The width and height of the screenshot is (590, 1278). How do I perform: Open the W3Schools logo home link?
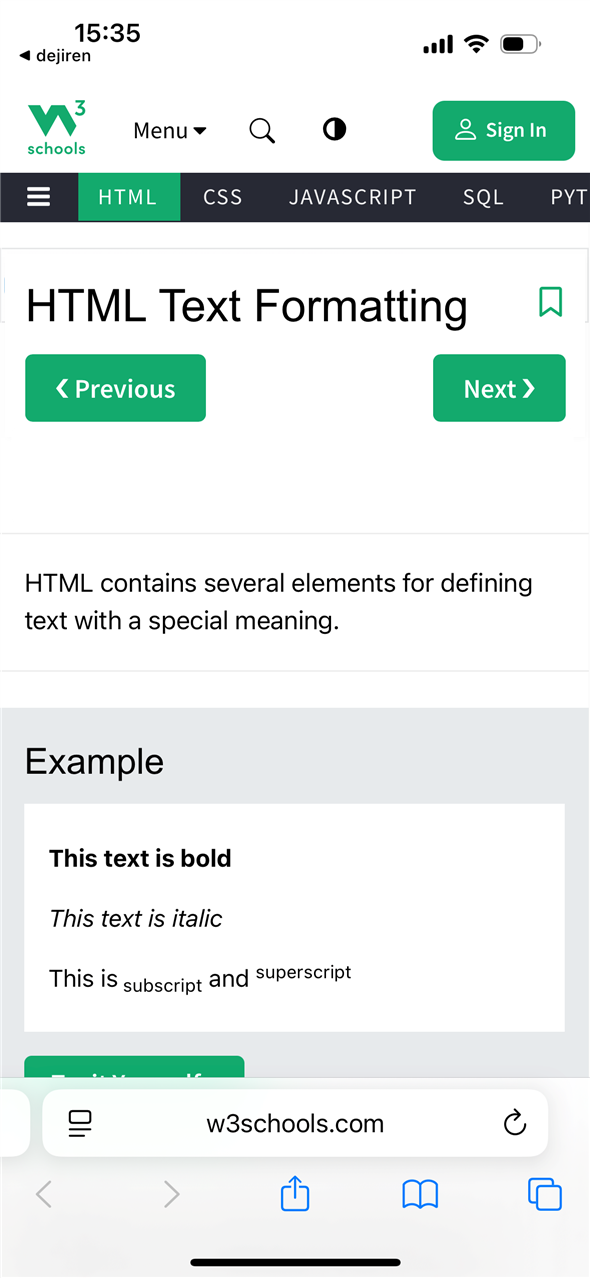tap(57, 129)
